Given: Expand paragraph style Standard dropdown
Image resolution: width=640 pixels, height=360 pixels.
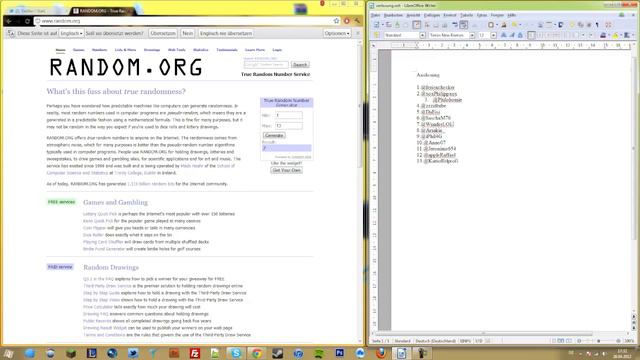Looking at the screenshot, I should tap(422, 35).
